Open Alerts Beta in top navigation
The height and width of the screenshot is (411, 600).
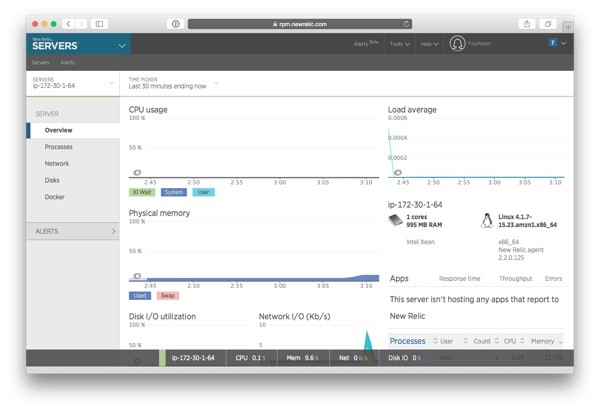pos(366,44)
